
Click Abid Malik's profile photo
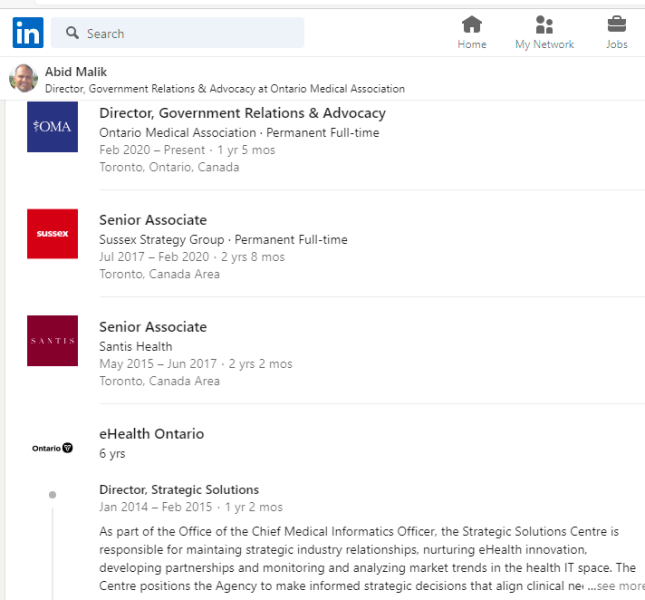click(x=23, y=78)
